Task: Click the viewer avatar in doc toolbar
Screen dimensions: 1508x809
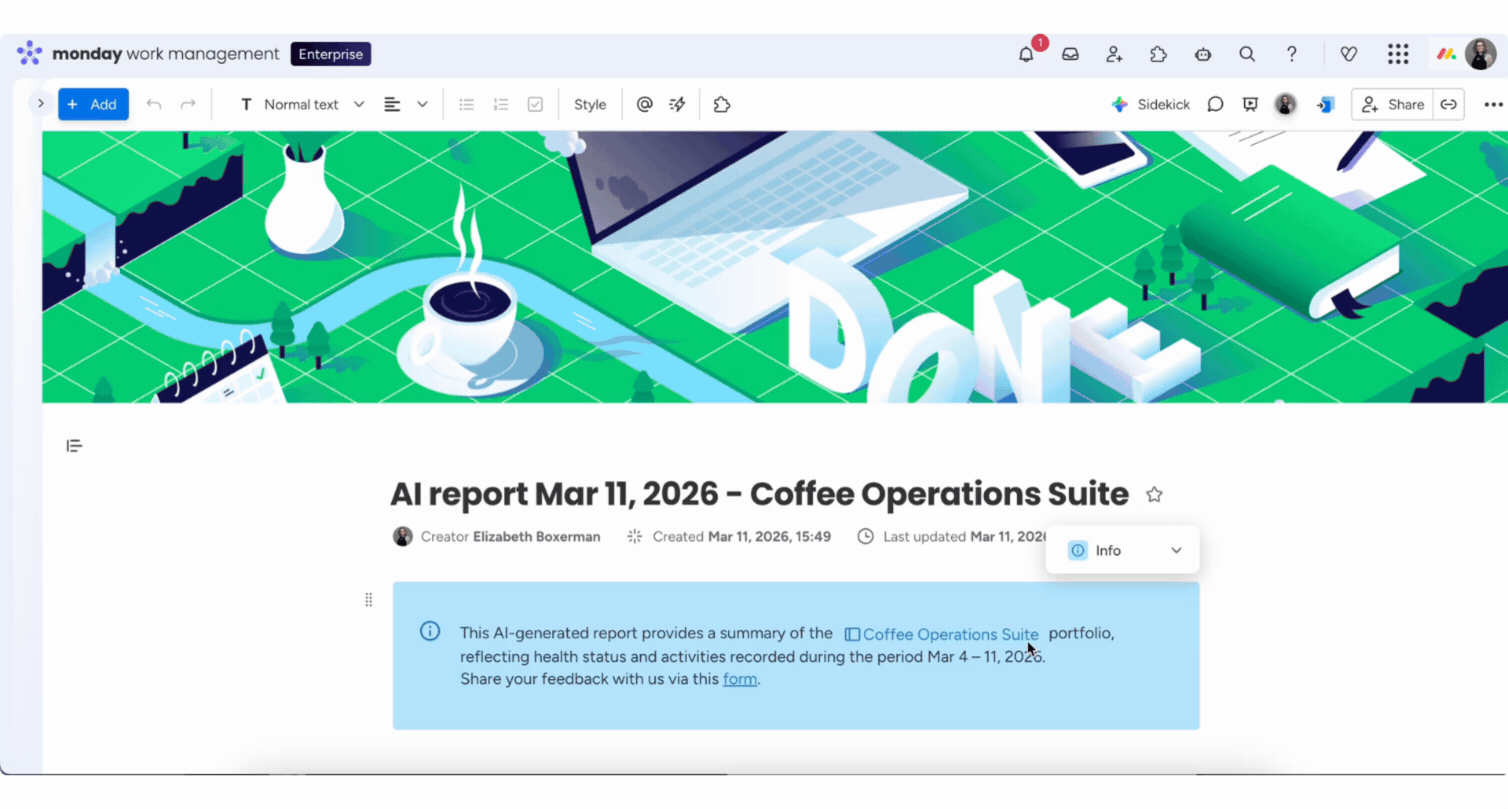Action: (x=1286, y=104)
